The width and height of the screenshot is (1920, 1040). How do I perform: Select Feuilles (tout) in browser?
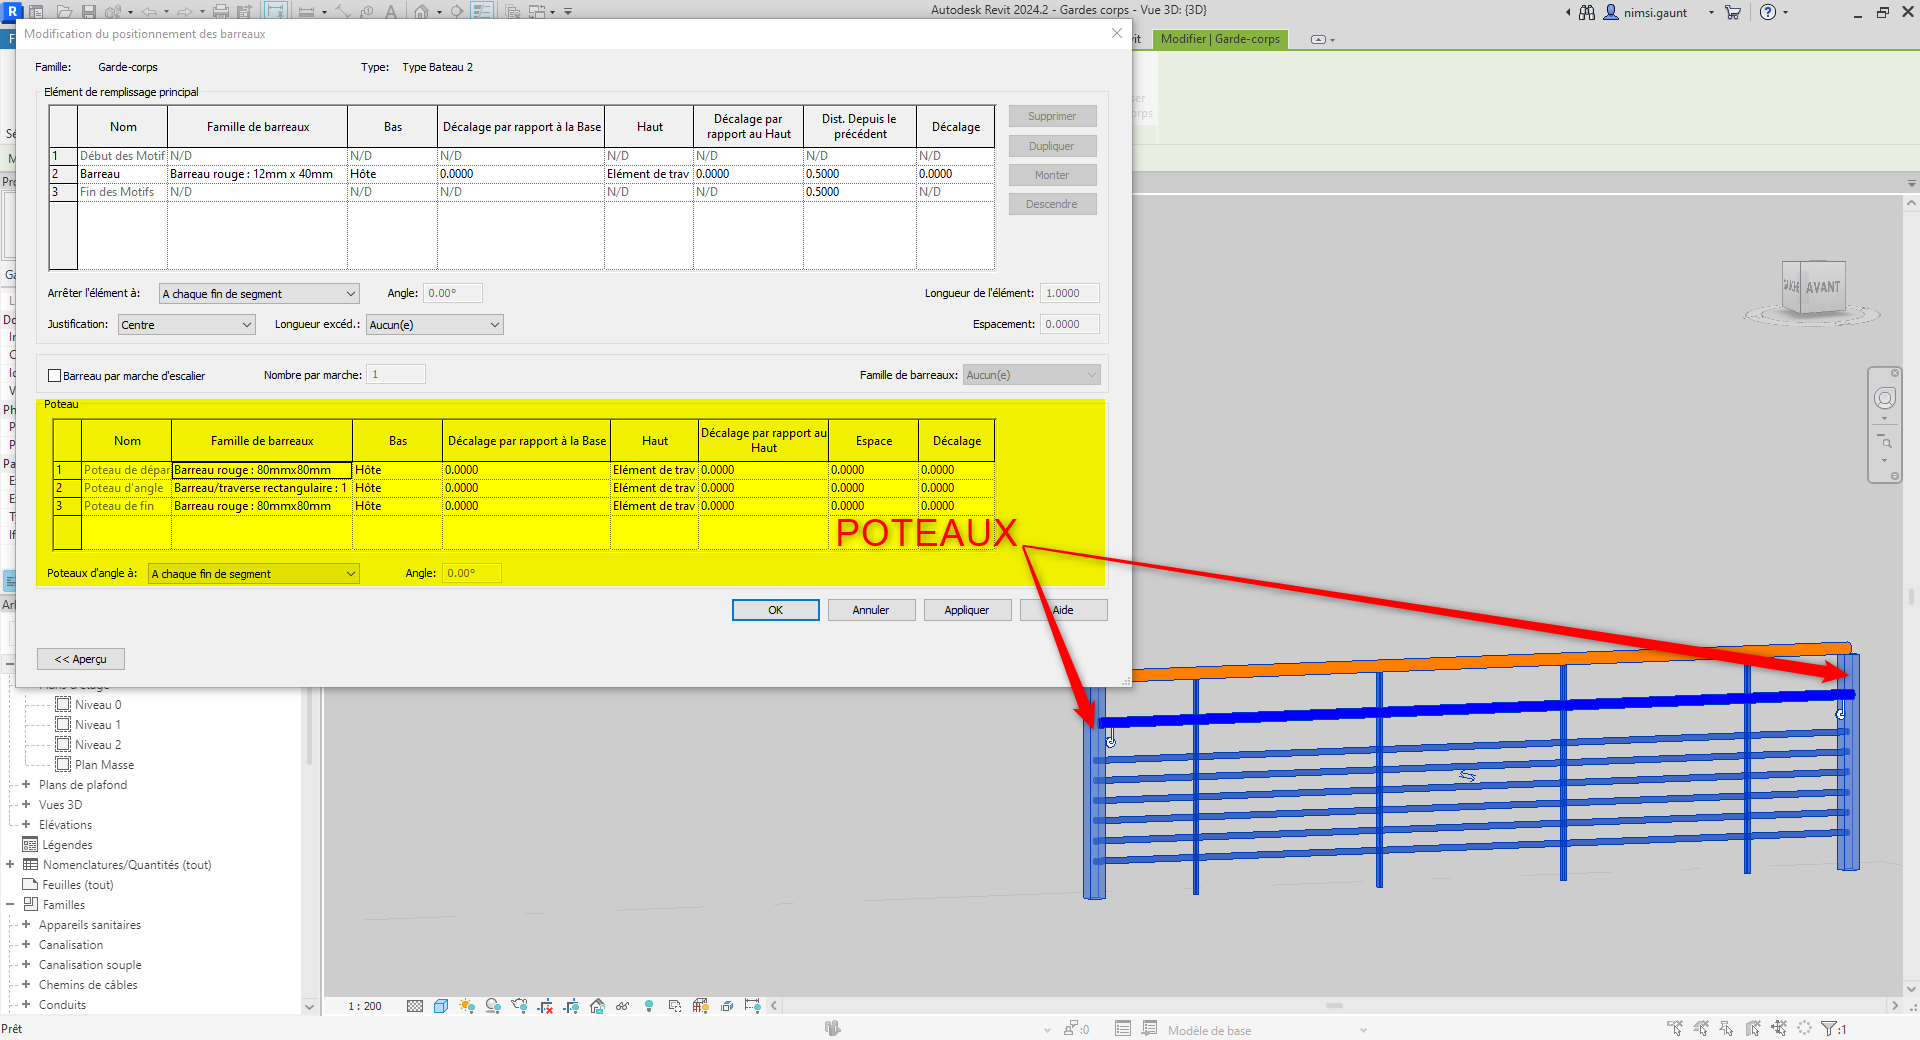point(78,885)
